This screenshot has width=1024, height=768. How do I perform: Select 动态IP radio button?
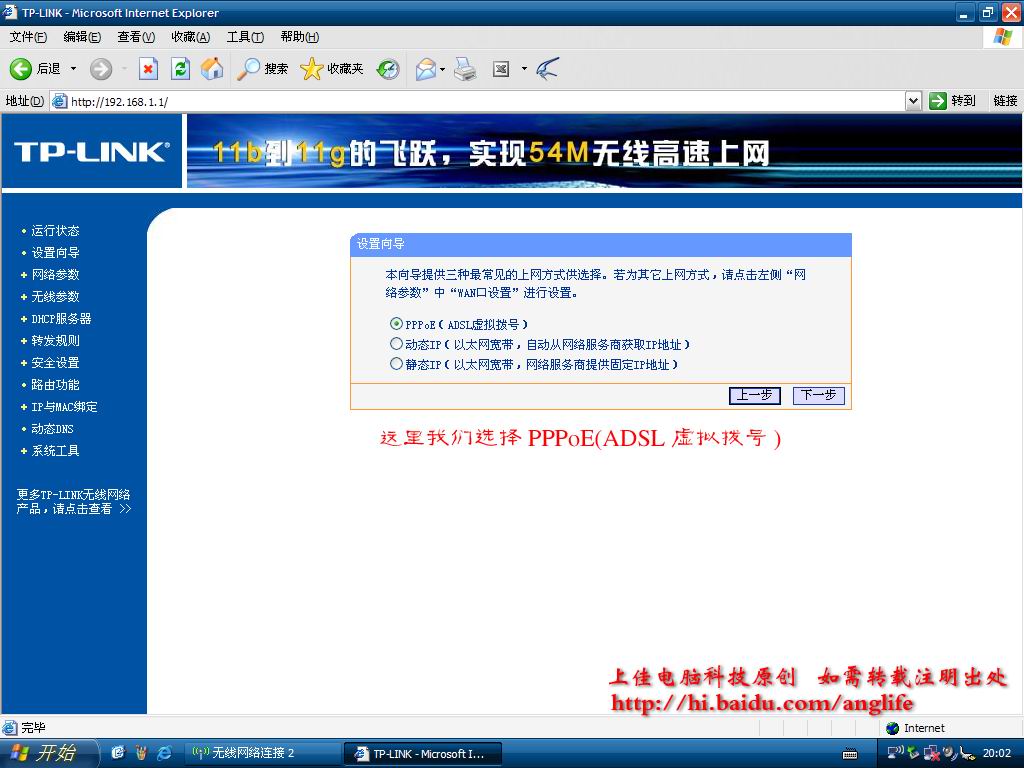pos(396,344)
